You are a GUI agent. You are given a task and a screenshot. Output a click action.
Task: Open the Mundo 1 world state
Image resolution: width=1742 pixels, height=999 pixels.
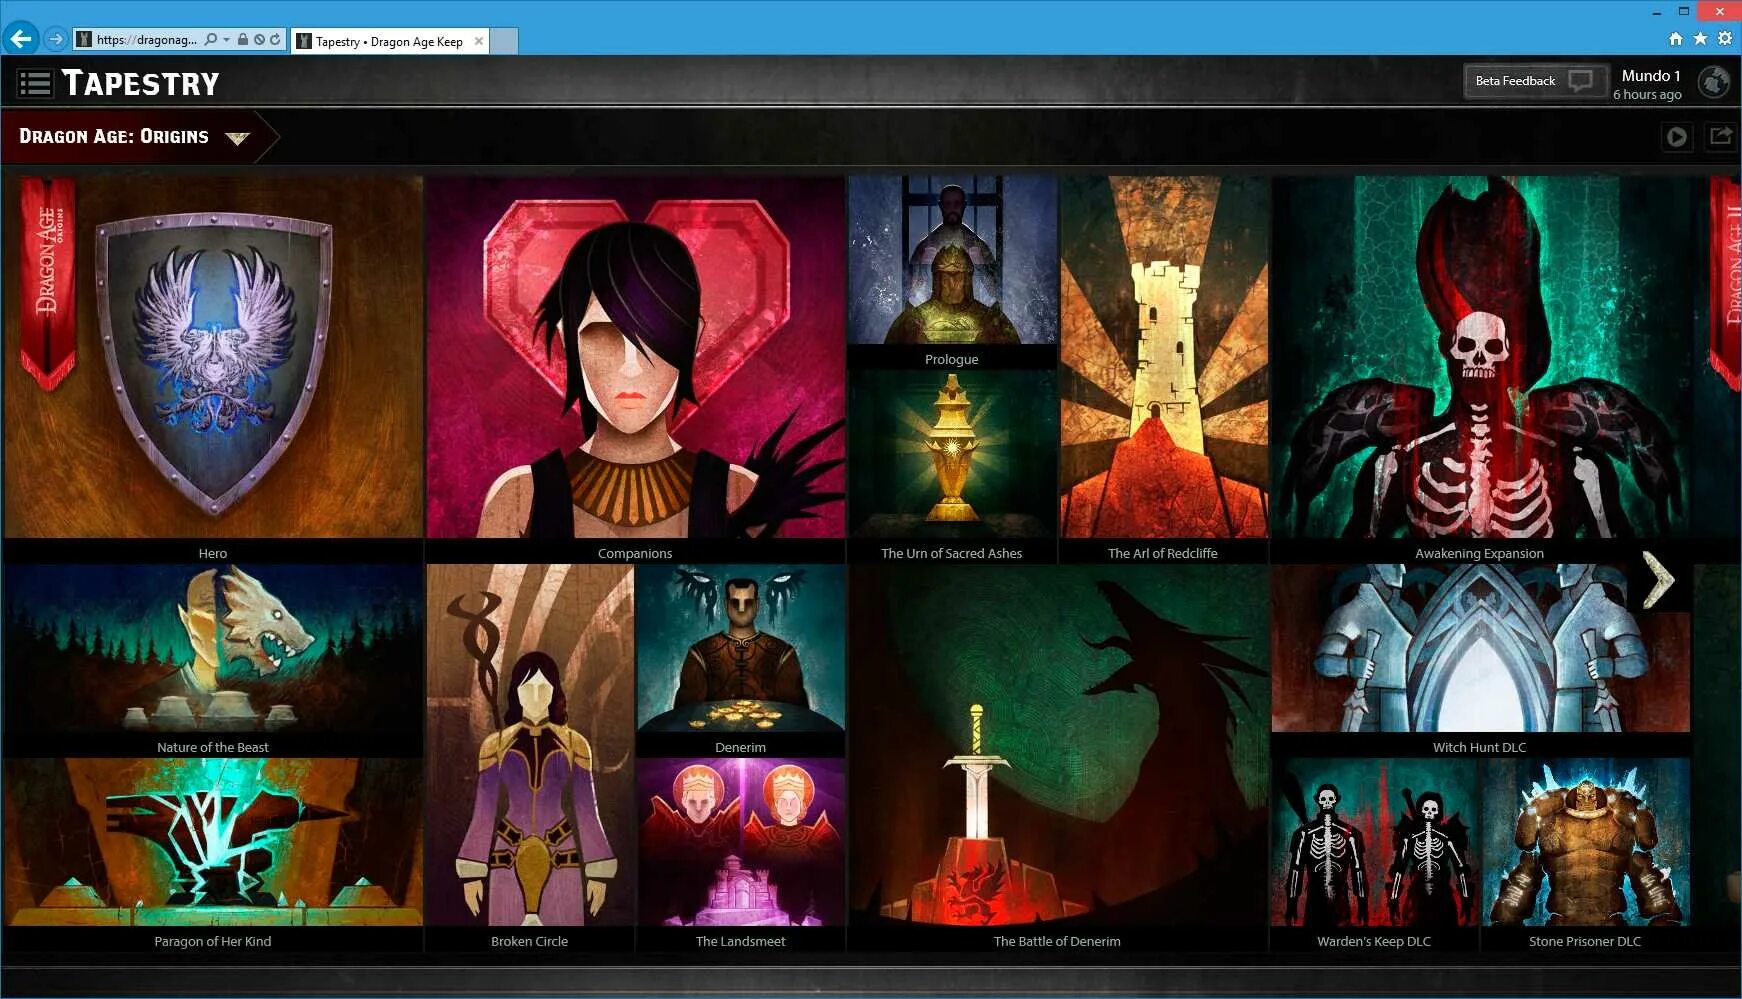tap(1650, 76)
